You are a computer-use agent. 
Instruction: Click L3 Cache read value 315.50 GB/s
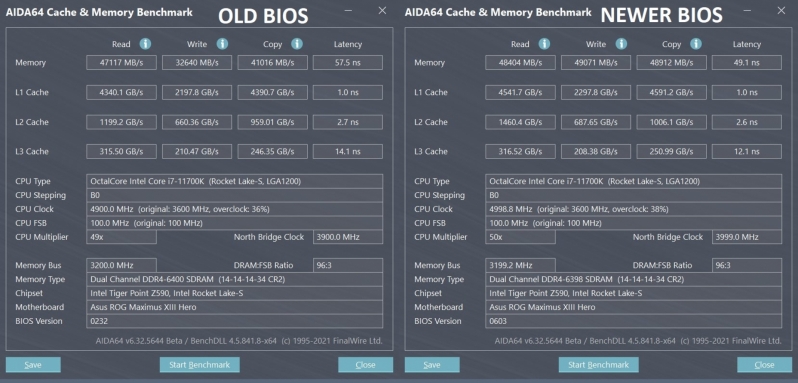click(121, 152)
